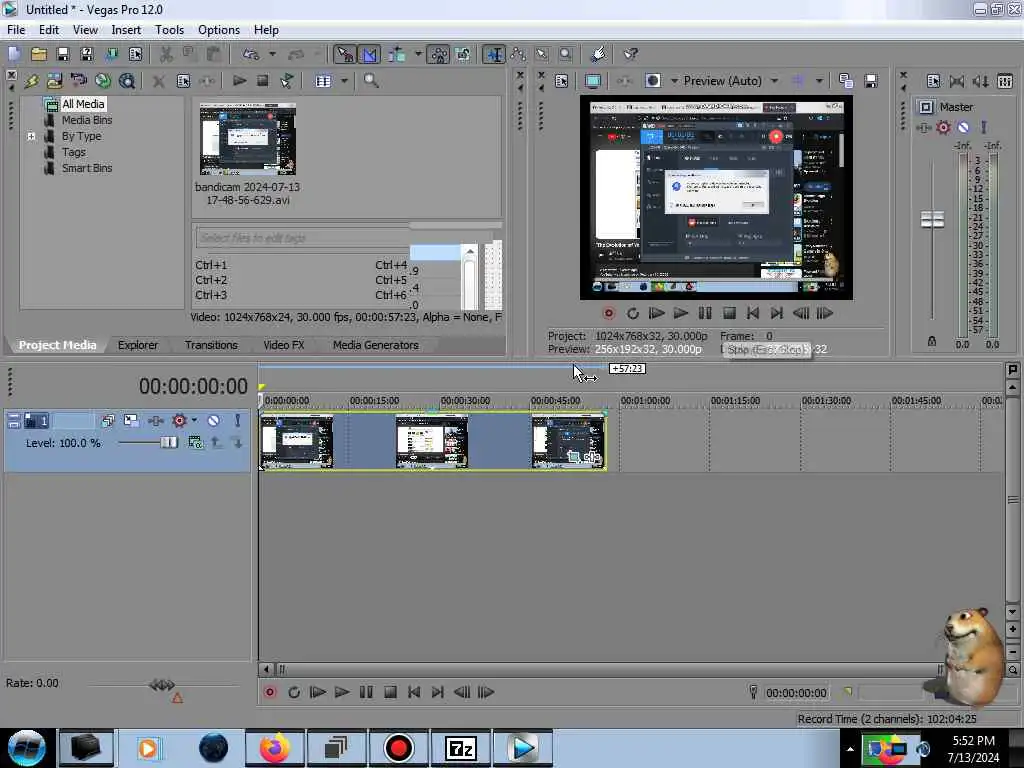Image resolution: width=1024 pixels, height=768 pixels.
Task: Select the bandicam 2024-07-13 media thumbnail
Action: [x=248, y=139]
